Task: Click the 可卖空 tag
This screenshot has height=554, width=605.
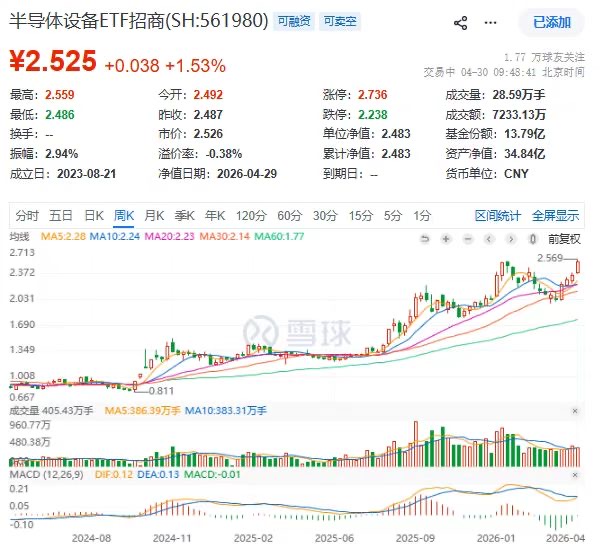Action: [340, 21]
